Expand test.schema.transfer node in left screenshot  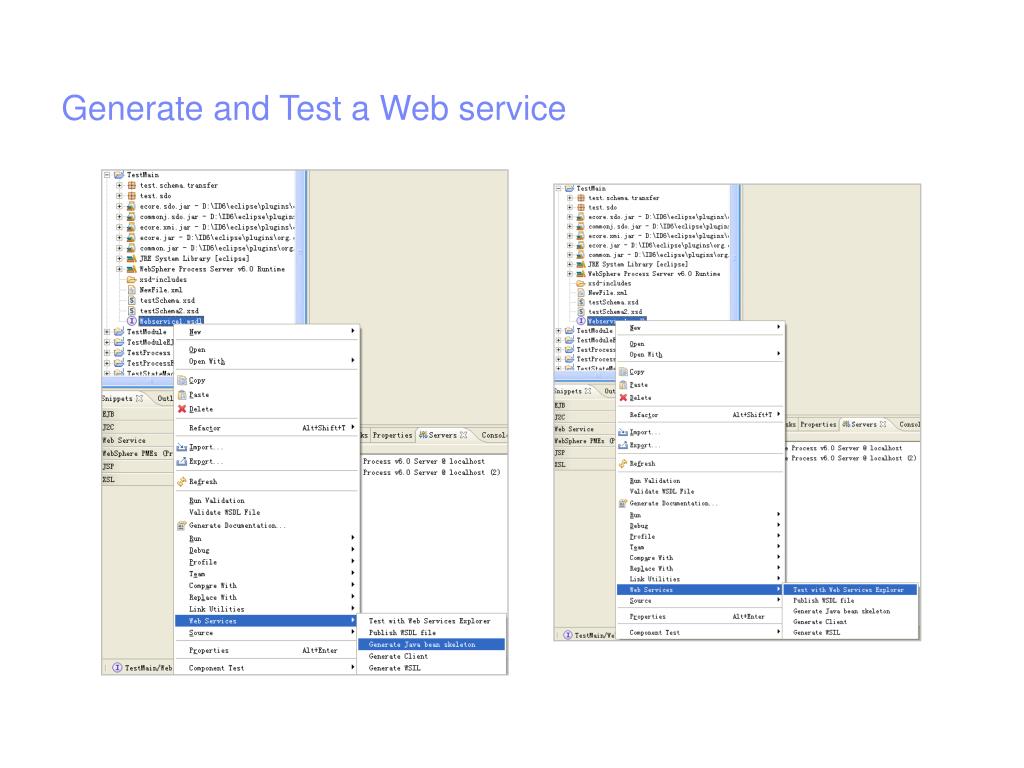pyautogui.click(x=120, y=185)
